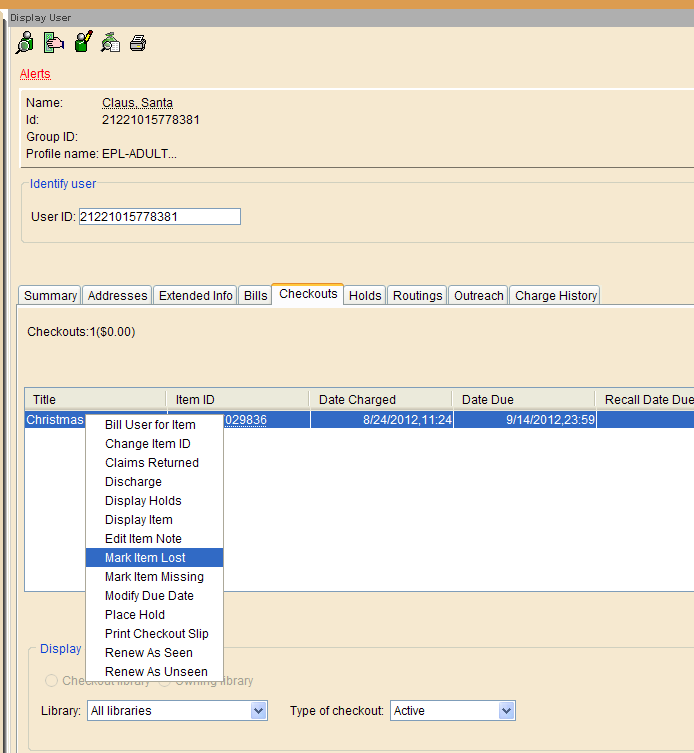Switch to the Bills tab
Viewport: 694px width, 753px height.
255,296
